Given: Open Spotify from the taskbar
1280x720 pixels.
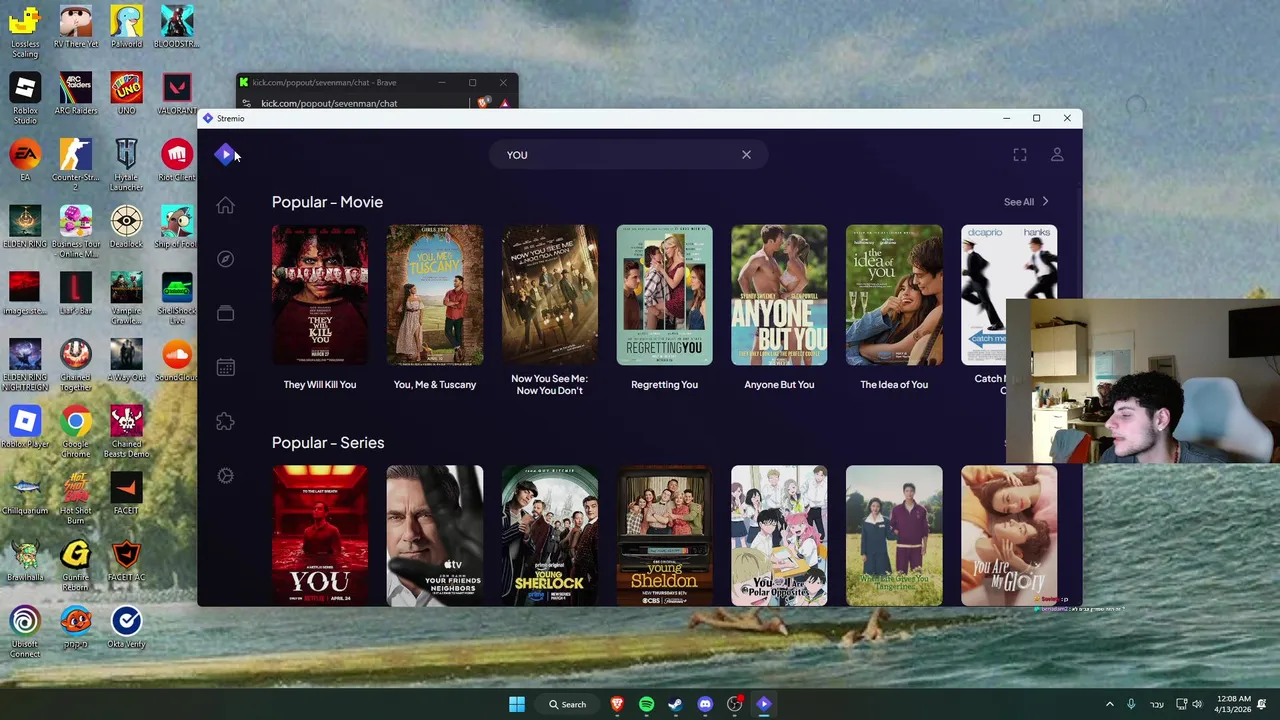Looking at the screenshot, I should coord(646,704).
